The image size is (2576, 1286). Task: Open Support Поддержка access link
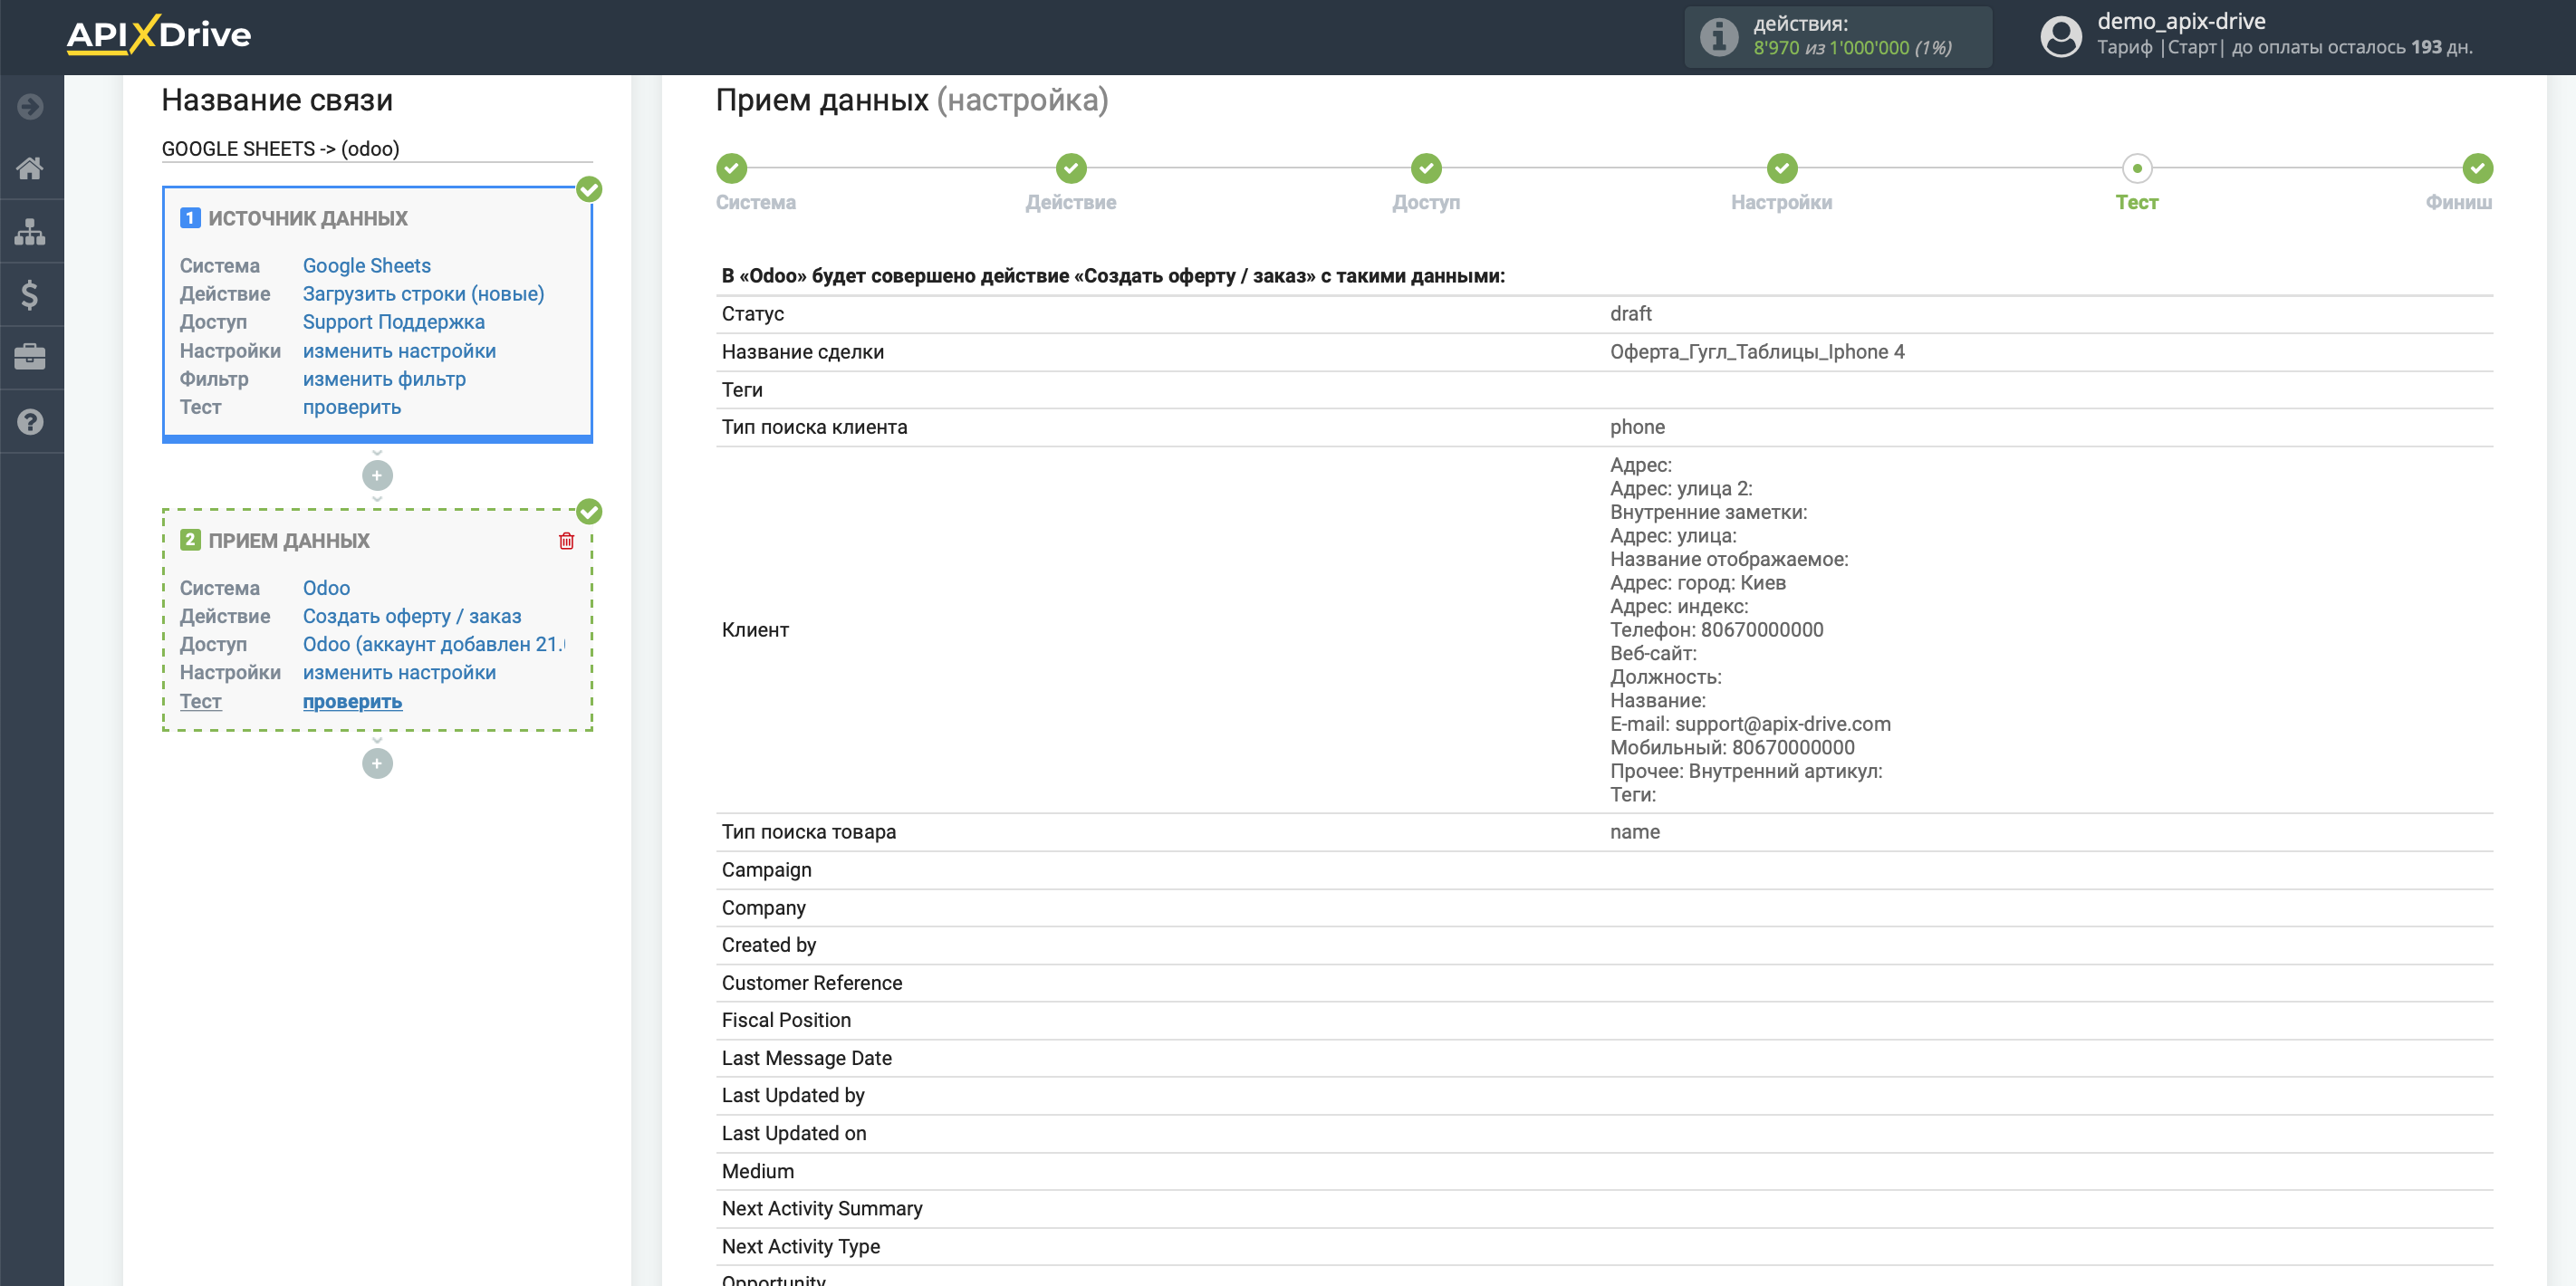(394, 322)
